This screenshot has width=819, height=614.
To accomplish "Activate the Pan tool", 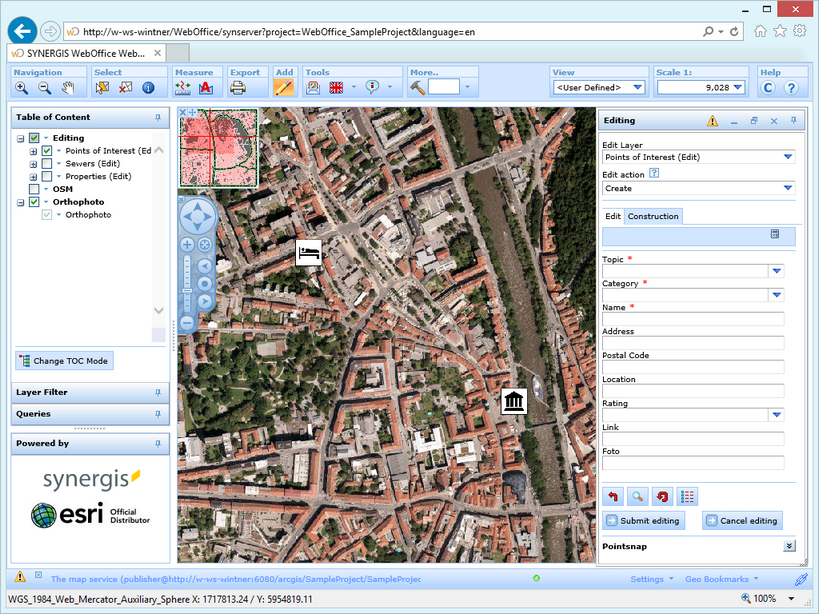I will [67, 88].
